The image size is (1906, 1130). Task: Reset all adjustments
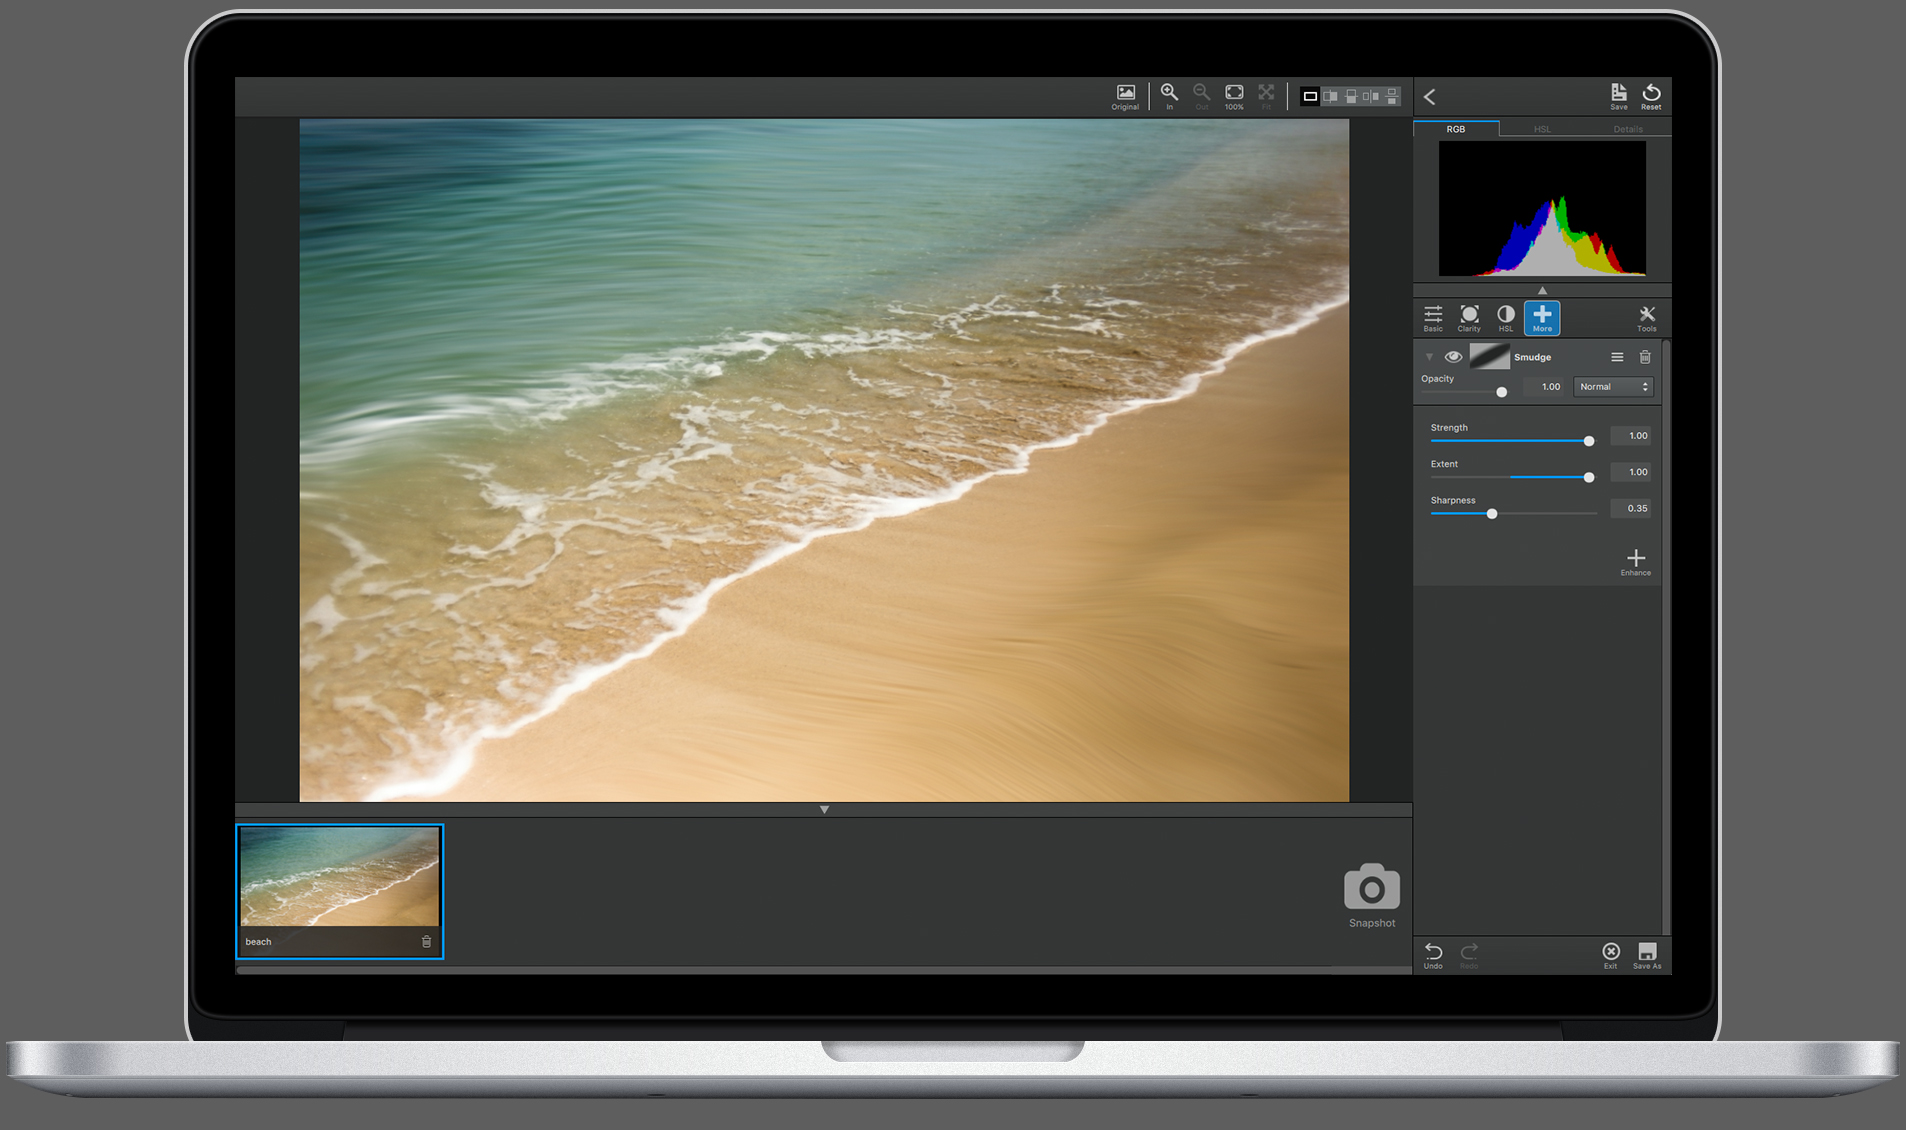(x=1651, y=96)
